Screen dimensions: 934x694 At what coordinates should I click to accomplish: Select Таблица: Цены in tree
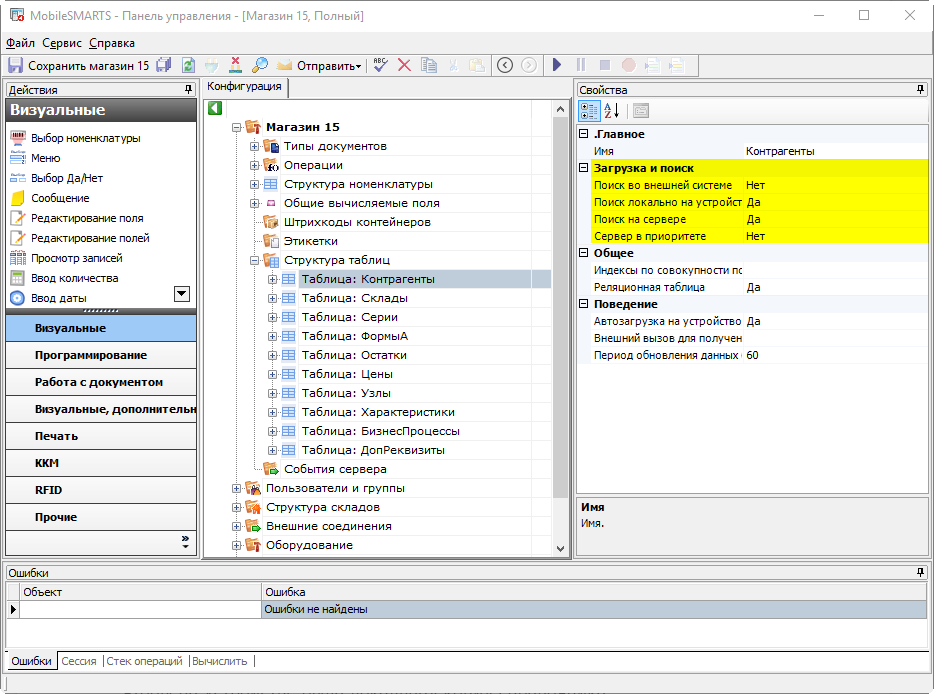coord(347,374)
